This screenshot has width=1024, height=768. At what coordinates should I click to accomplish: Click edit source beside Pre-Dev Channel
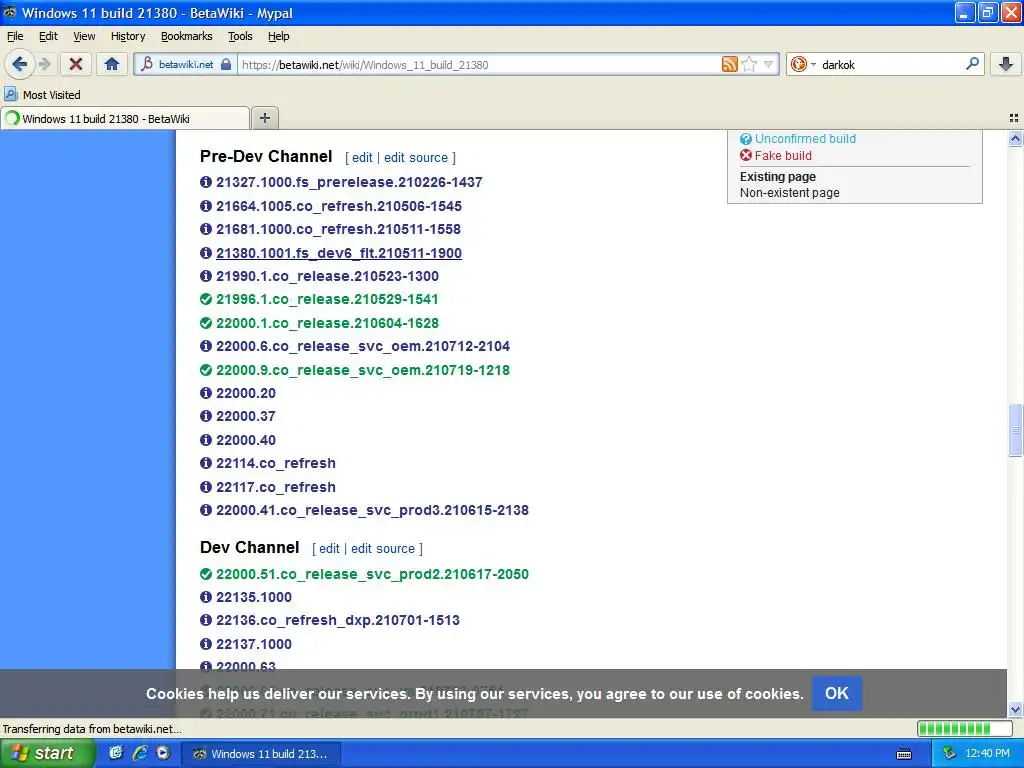(415, 157)
